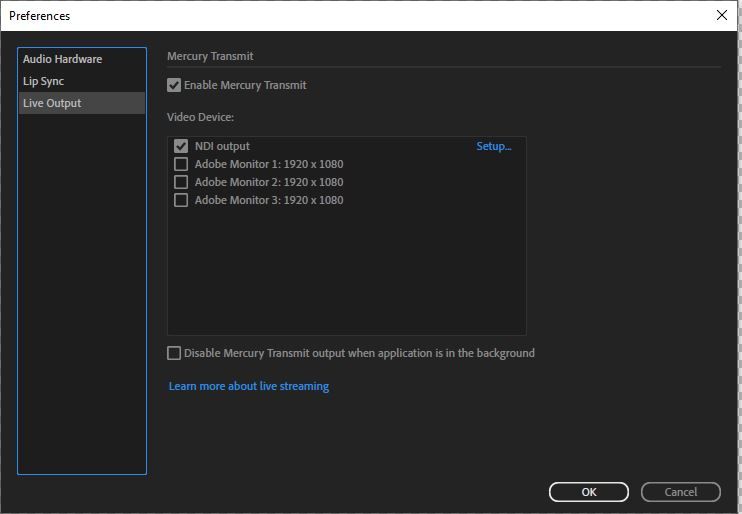Enable Adobe Monitor 3 checkbox
This screenshot has width=742, height=514.
coord(181,200)
